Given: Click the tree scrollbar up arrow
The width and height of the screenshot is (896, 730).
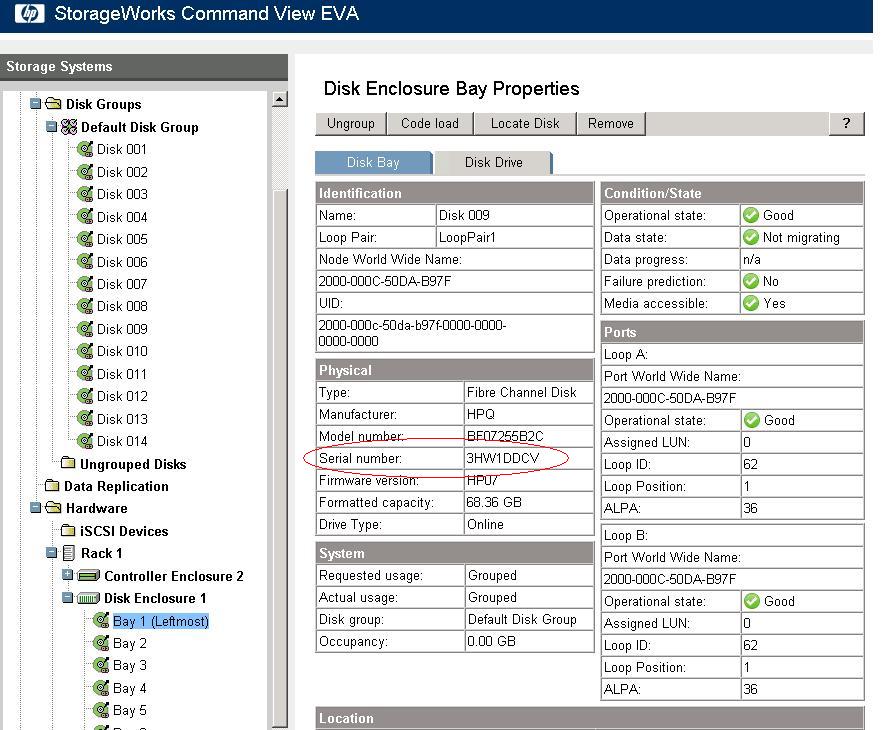Looking at the screenshot, I should (279, 99).
